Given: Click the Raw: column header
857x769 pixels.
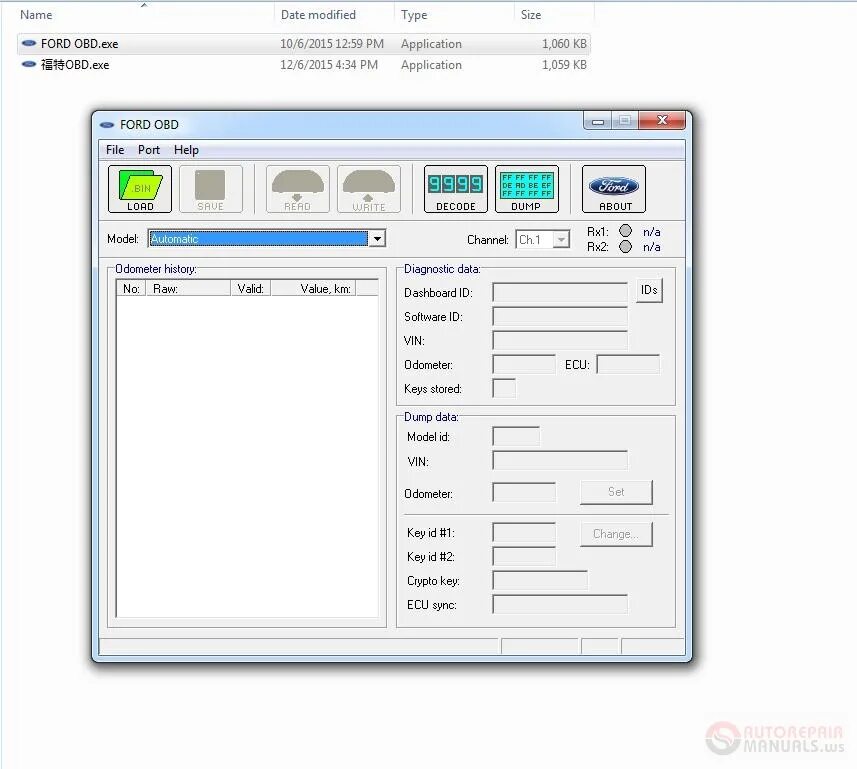Looking at the screenshot, I should click(188, 289).
